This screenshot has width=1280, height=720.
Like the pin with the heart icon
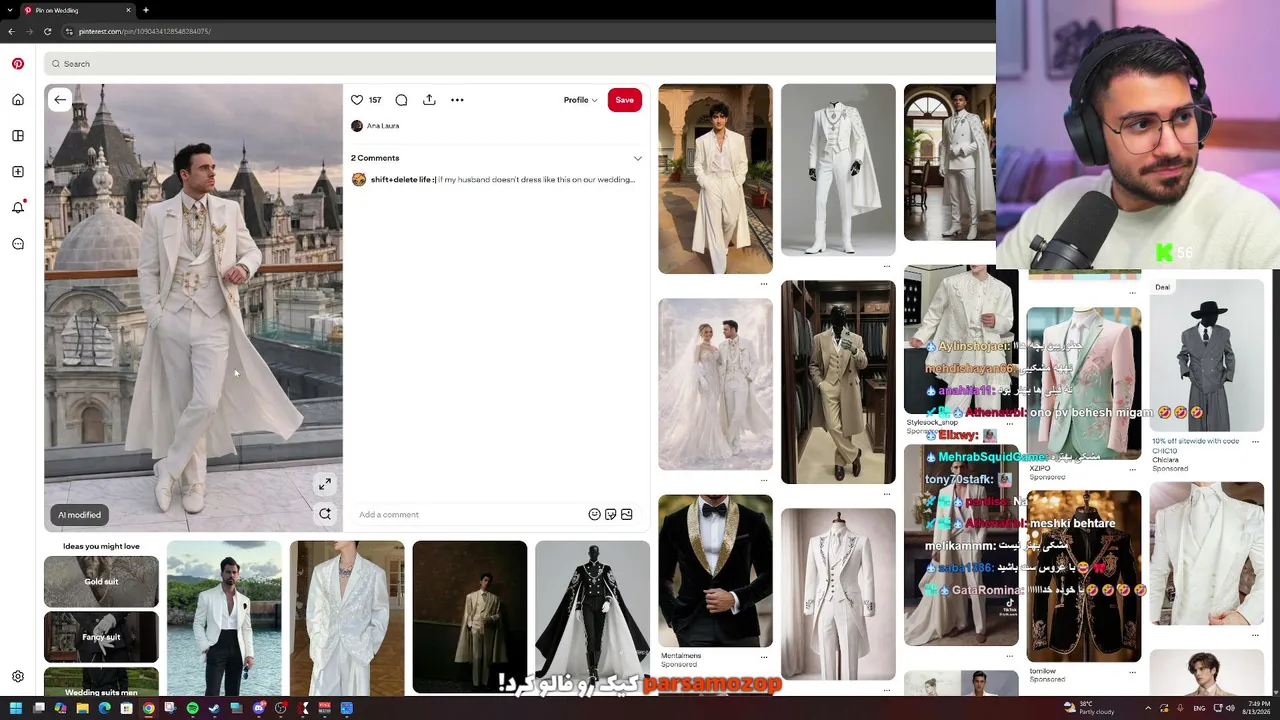[x=357, y=100]
